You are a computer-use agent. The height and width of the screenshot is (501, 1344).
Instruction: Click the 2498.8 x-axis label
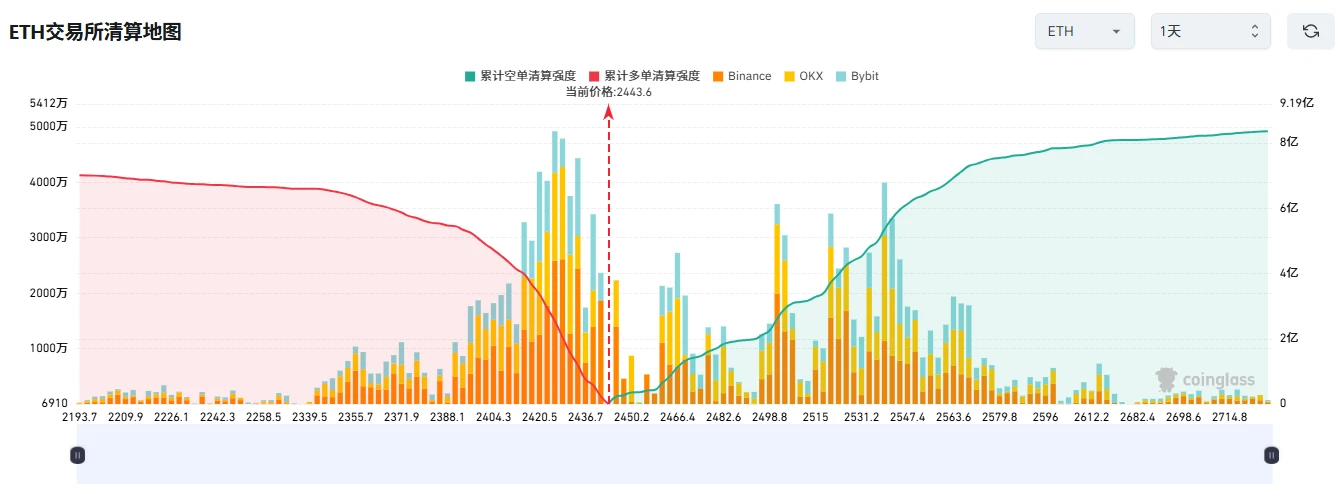pos(770,417)
